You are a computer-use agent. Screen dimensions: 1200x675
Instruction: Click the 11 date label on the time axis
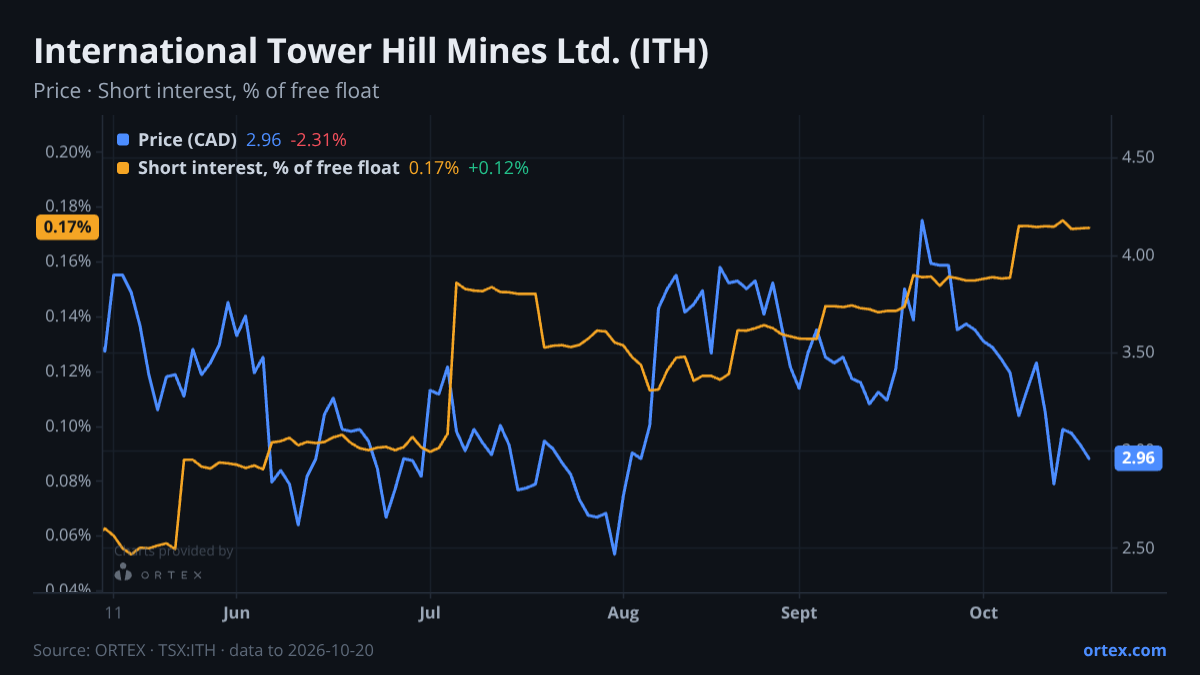112,612
